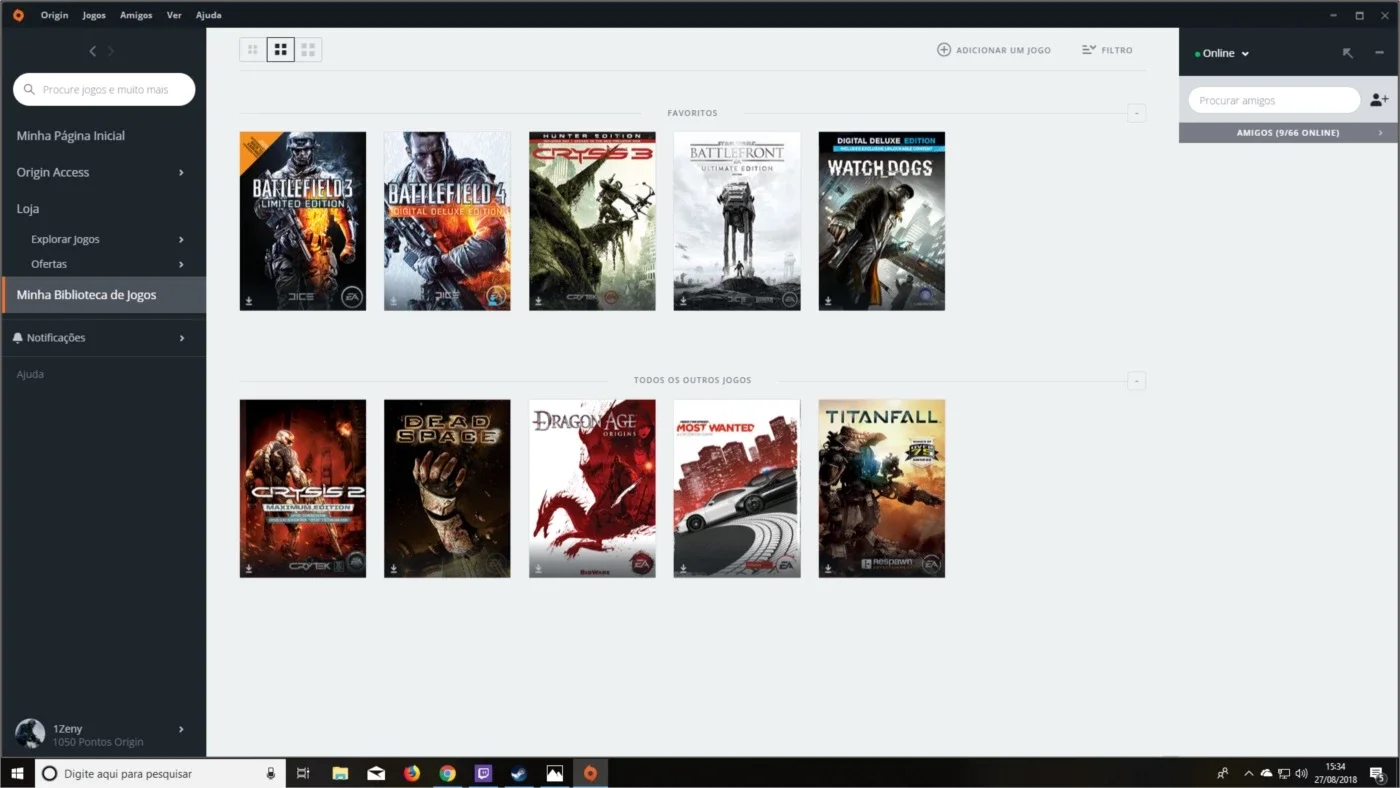Select the Titanfall game cover
Viewport: 1400px width, 788px height.
click(x=881, y=488)
